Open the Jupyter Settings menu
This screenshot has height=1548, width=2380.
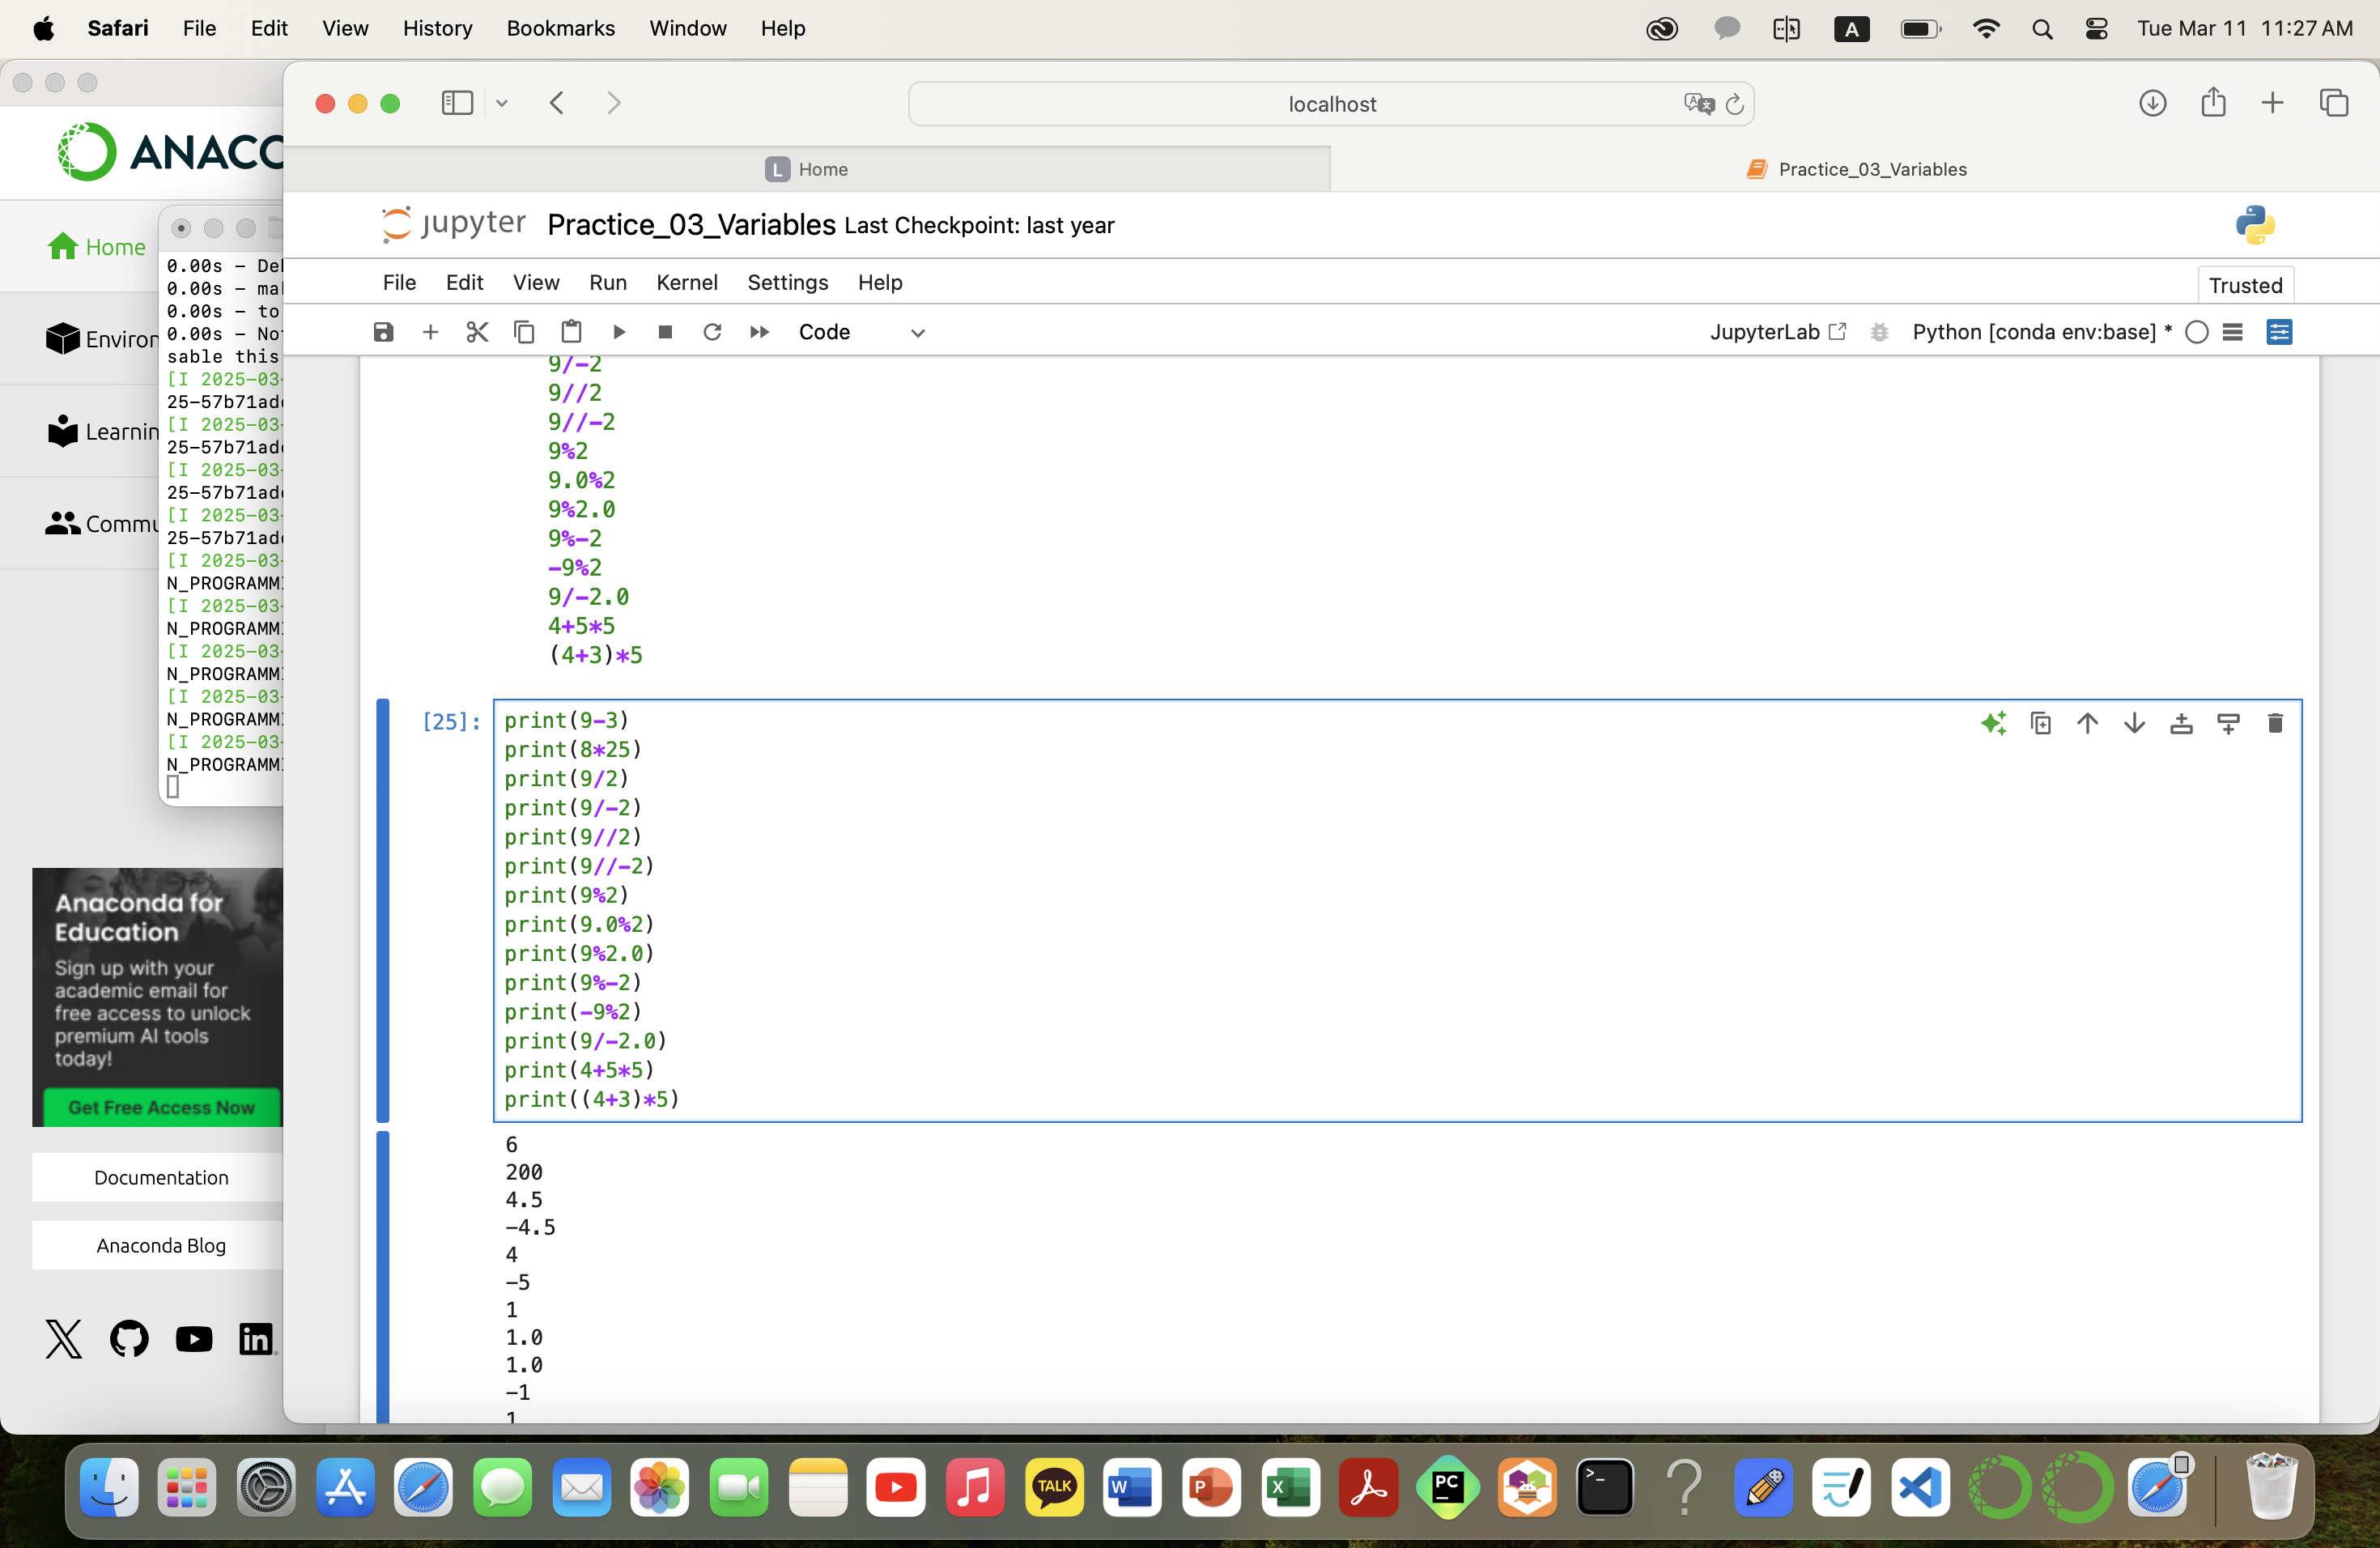coord(788,282)
